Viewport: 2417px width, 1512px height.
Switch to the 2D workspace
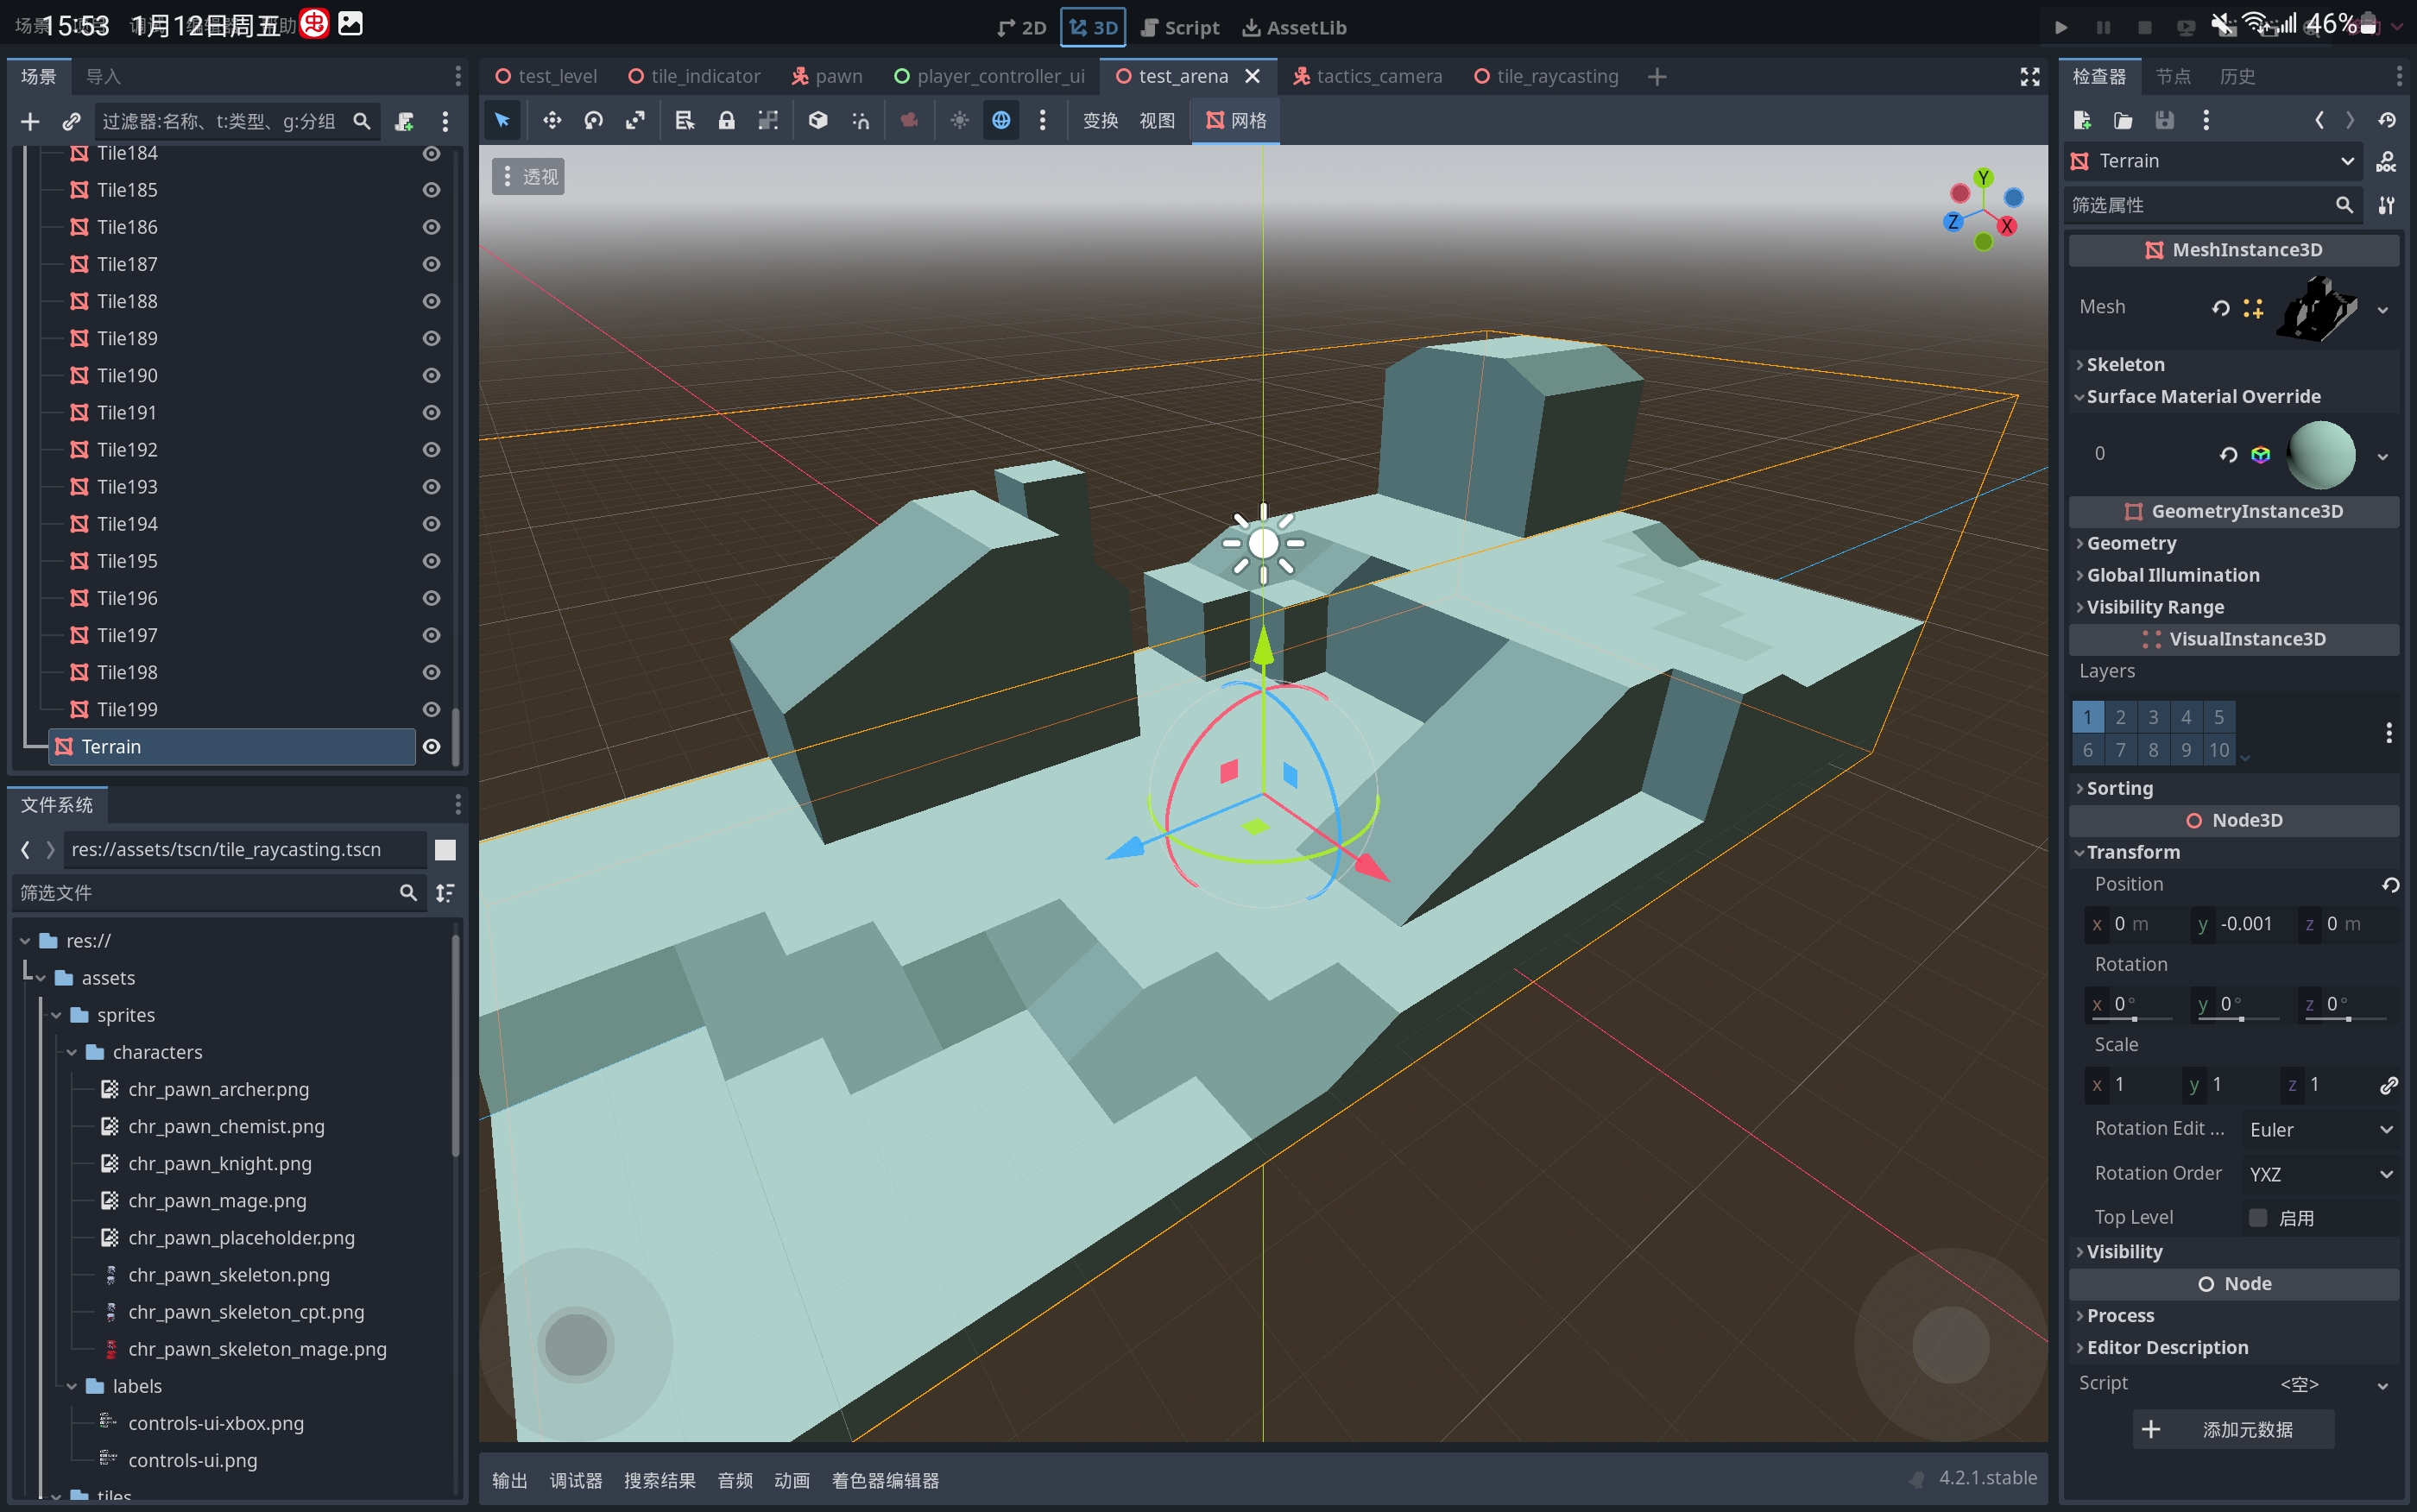pyautogui.click(x=1021, y=27)
